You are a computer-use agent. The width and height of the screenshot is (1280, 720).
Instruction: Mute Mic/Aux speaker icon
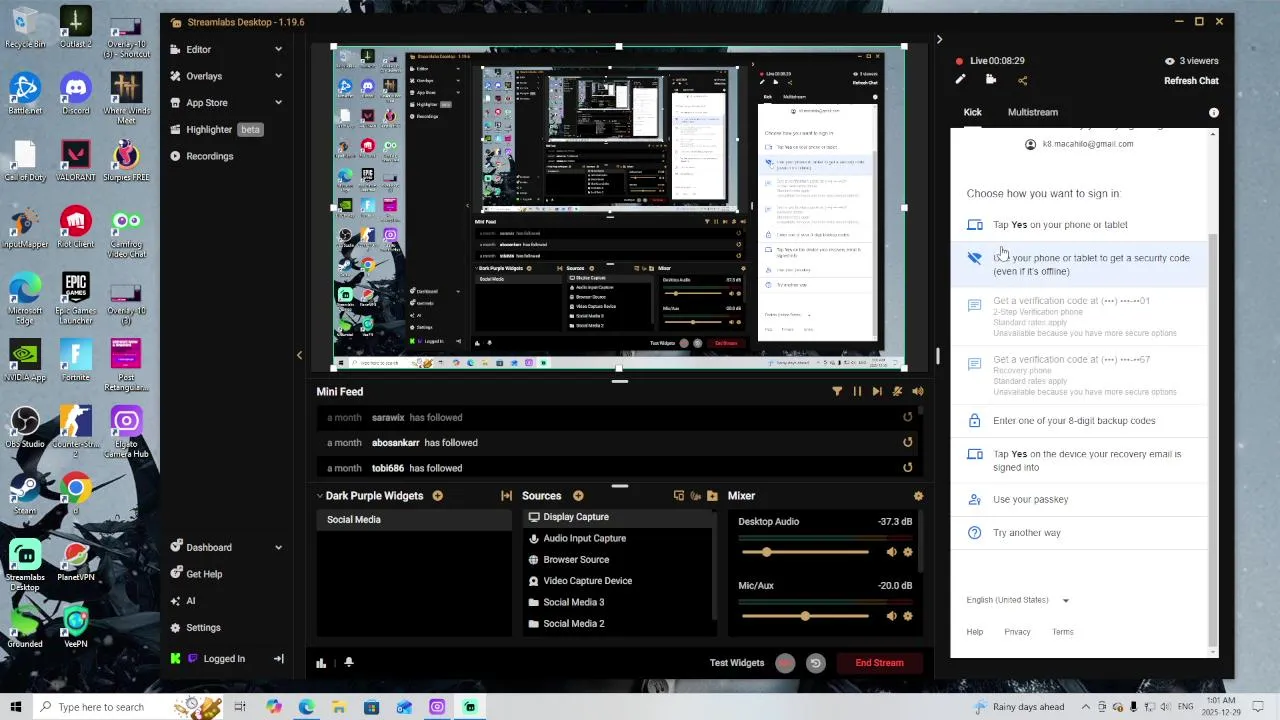pos(891,616)
